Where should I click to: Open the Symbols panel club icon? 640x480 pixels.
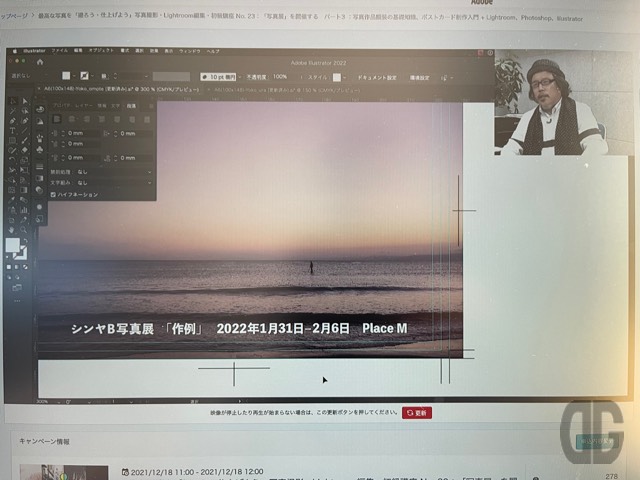click(x=40, y=149)
